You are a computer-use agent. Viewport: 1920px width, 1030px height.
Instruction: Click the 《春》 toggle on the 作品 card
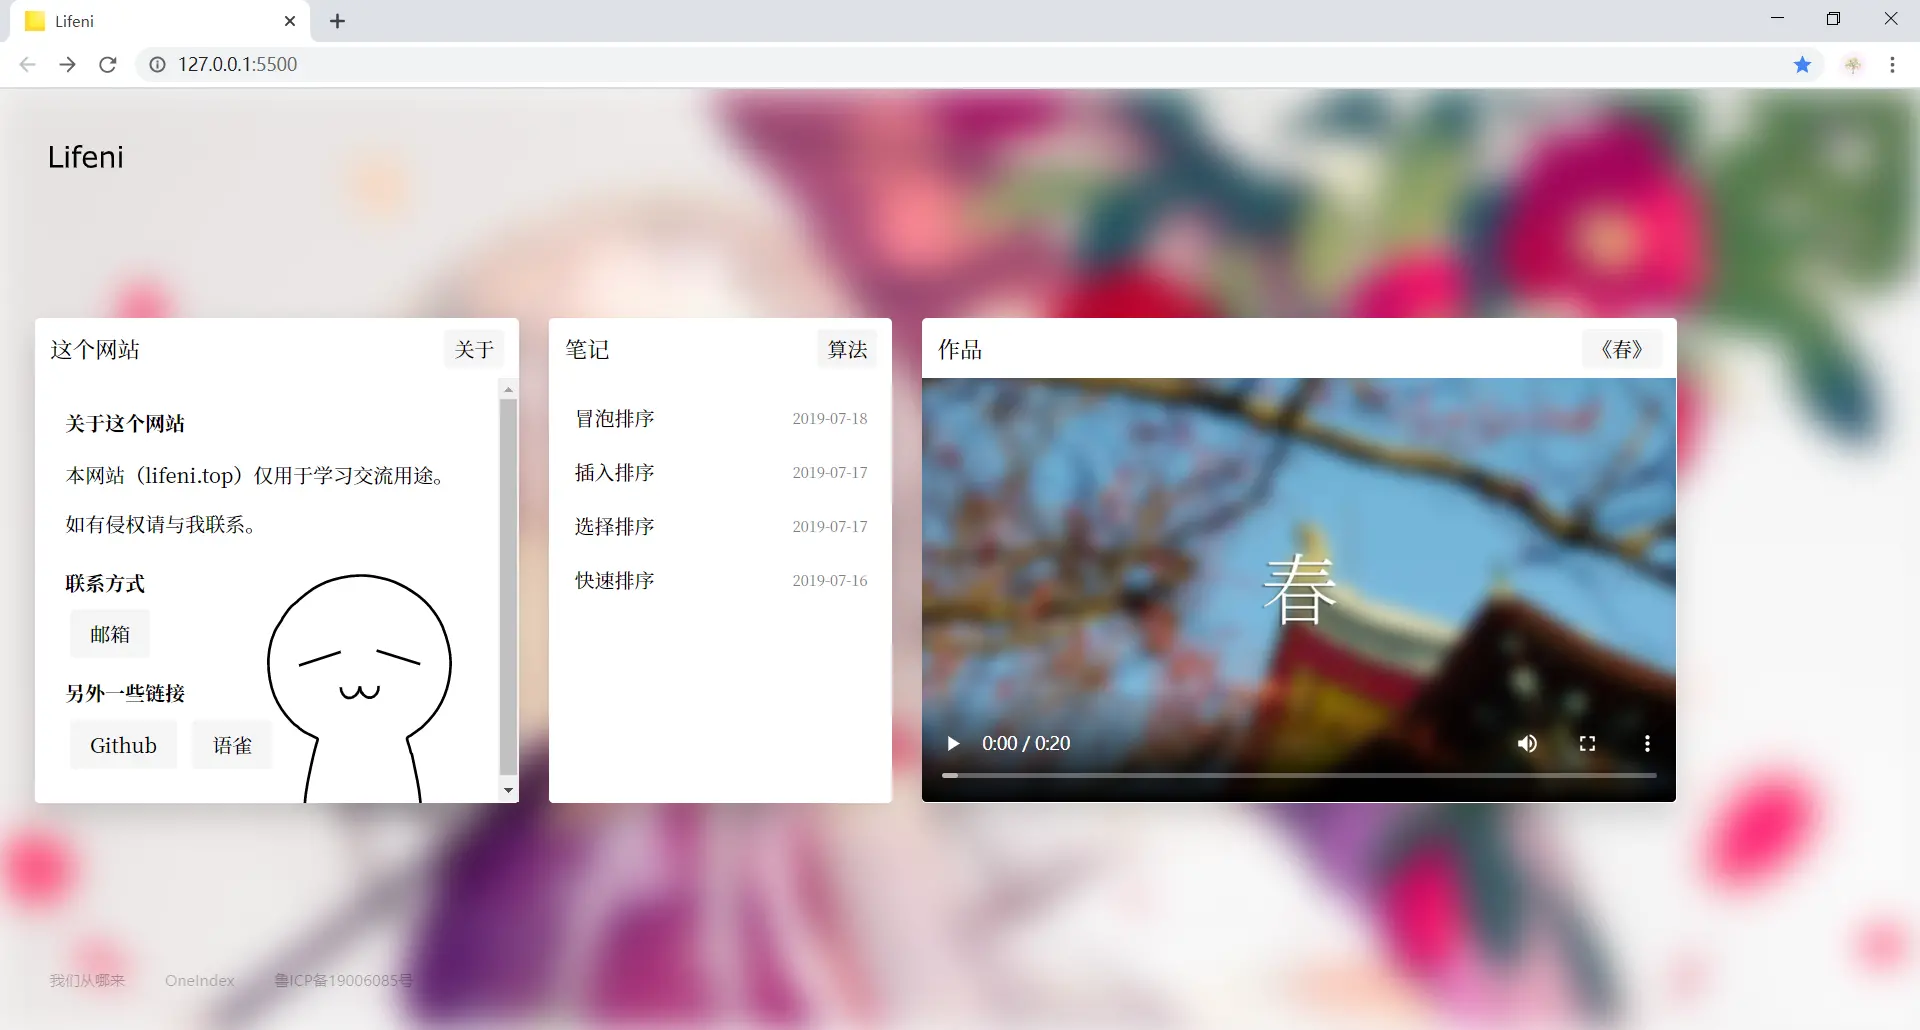(x=1621, y=349)
